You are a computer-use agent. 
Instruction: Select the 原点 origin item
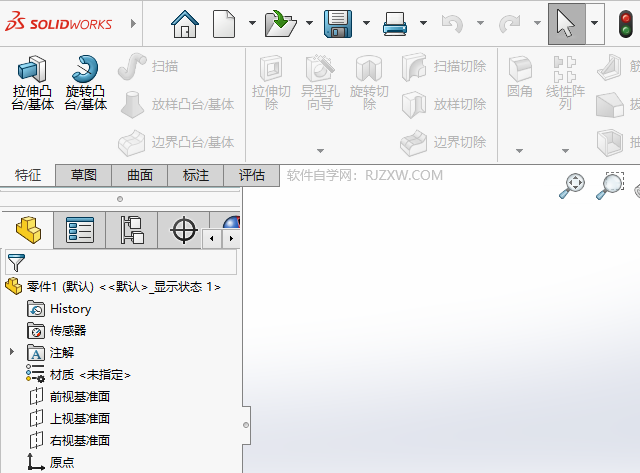click(x=51, y=462)
